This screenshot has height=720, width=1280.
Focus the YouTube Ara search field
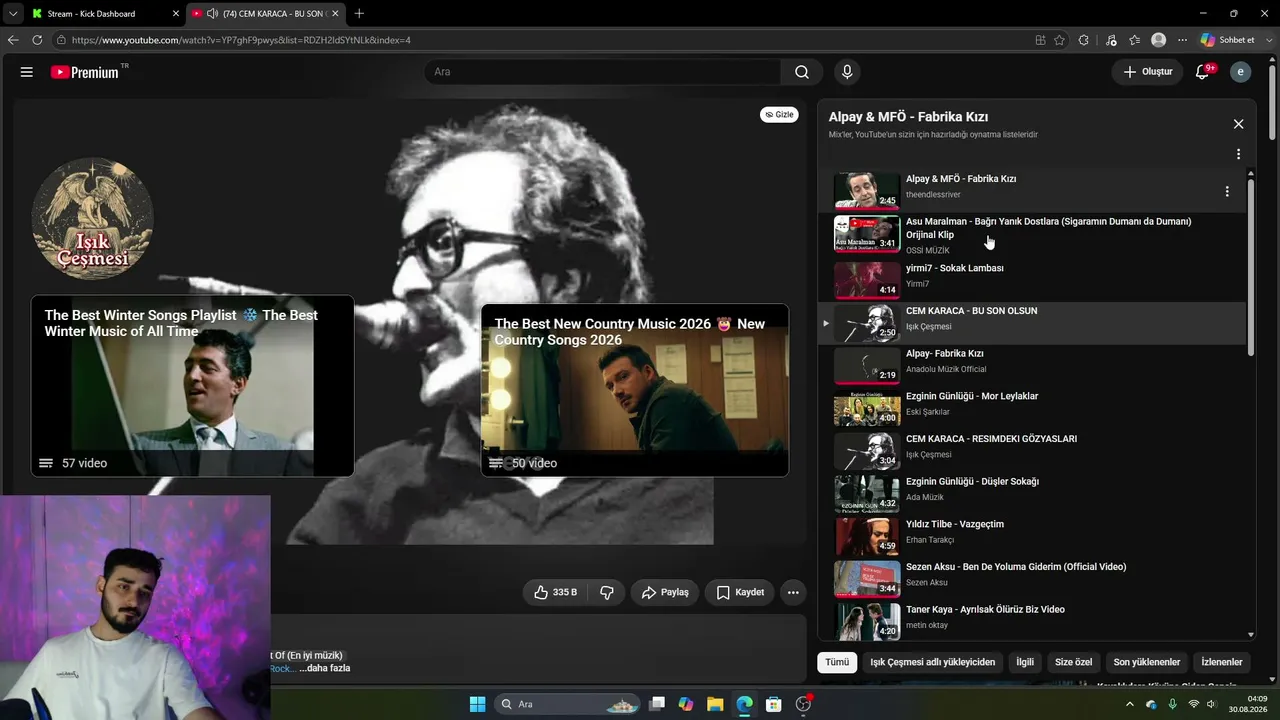[603, 72]
